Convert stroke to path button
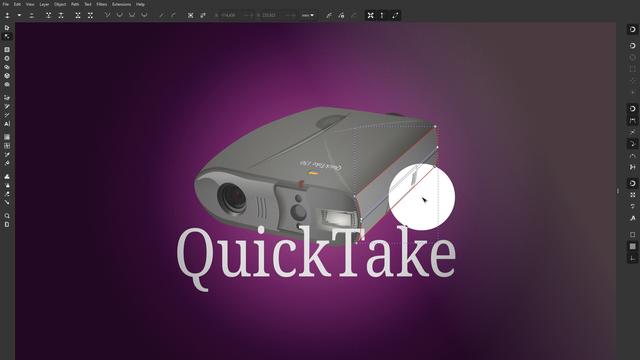The height and width of the screenshot is (360, 640). point(203,15)
